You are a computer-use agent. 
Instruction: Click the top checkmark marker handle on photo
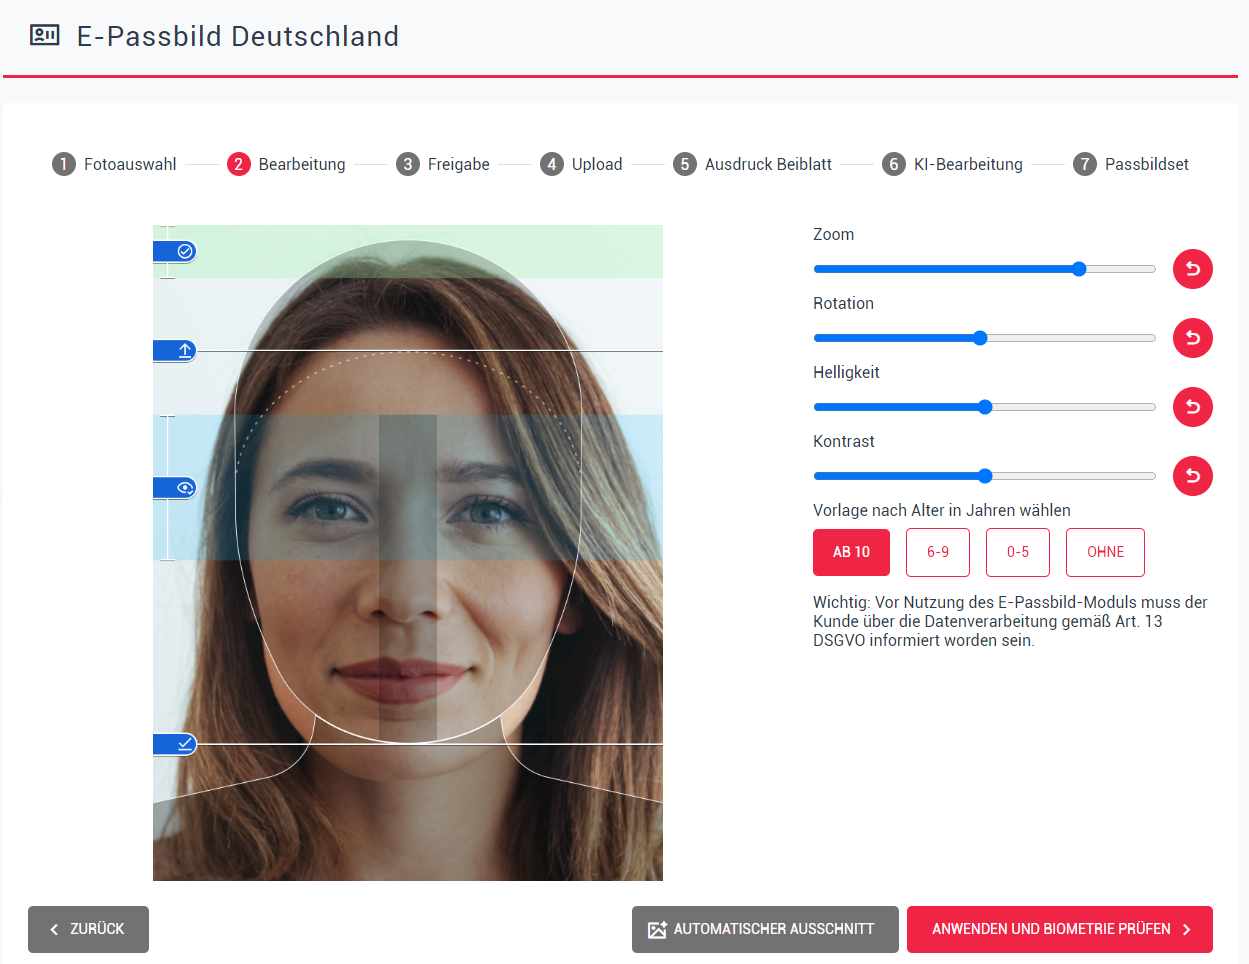(x=175, y=251)
